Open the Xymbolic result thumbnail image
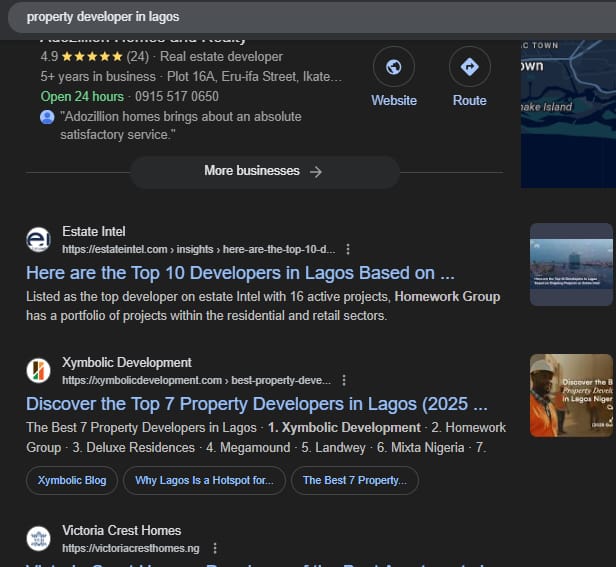Image resolution: width=616 pixels, height=567 pixels. [571, 395]
